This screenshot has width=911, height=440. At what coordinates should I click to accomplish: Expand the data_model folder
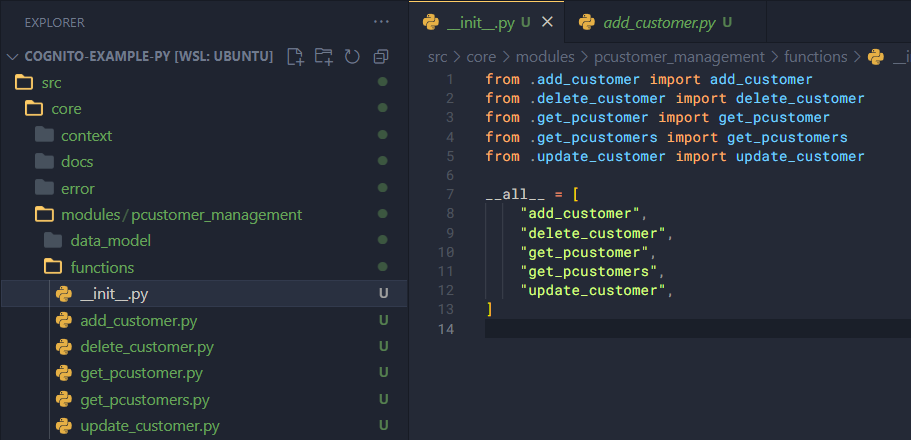pos(110,241)
